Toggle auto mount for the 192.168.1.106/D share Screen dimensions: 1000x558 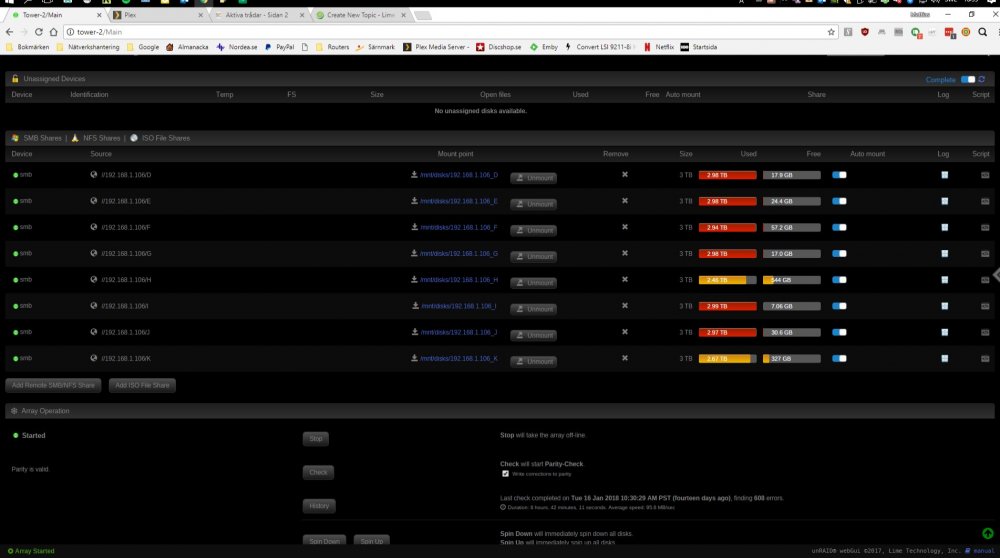pos(839,175)
